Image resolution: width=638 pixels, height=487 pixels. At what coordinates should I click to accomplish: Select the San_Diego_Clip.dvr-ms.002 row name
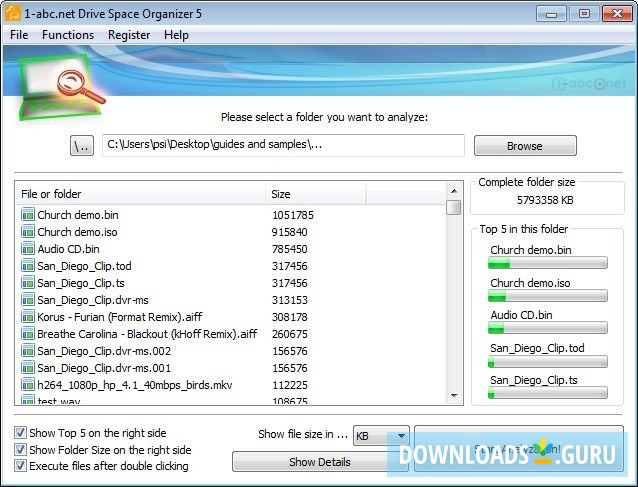(104, 351)
